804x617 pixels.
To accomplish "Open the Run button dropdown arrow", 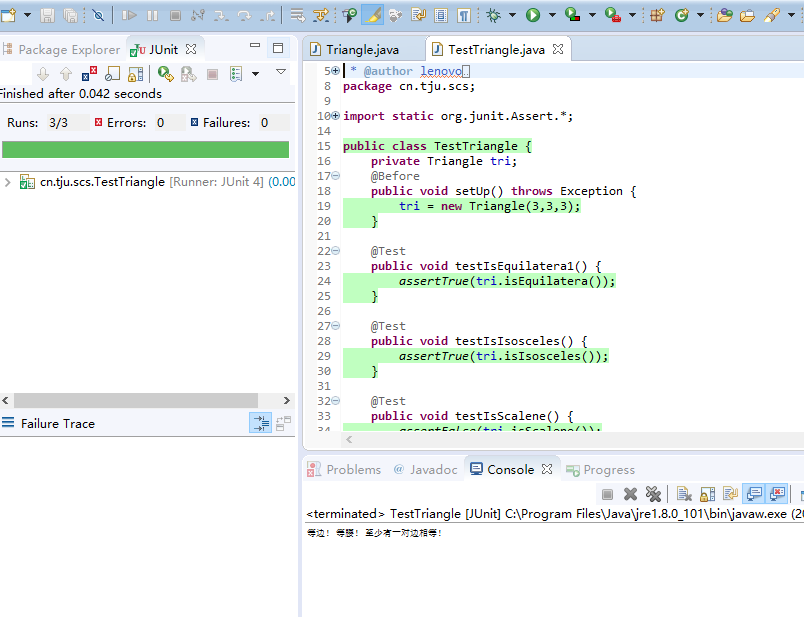I will pos(552,15).
